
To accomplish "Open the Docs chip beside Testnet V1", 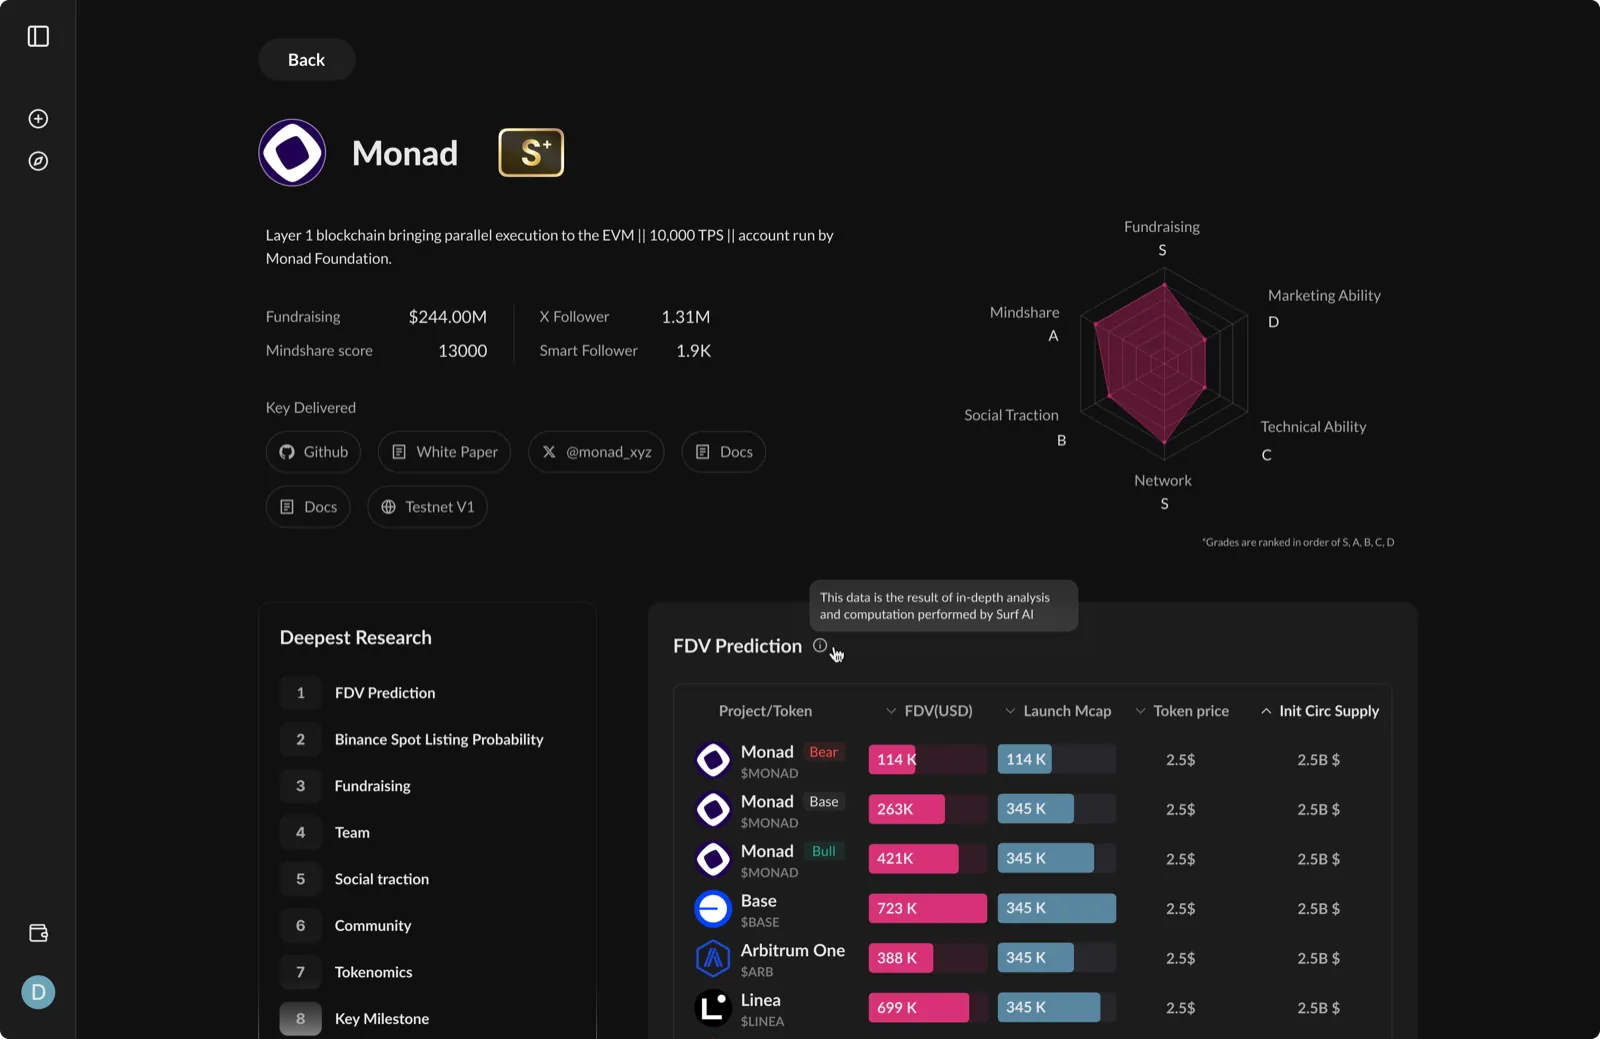I will click(x=308, y=507).
